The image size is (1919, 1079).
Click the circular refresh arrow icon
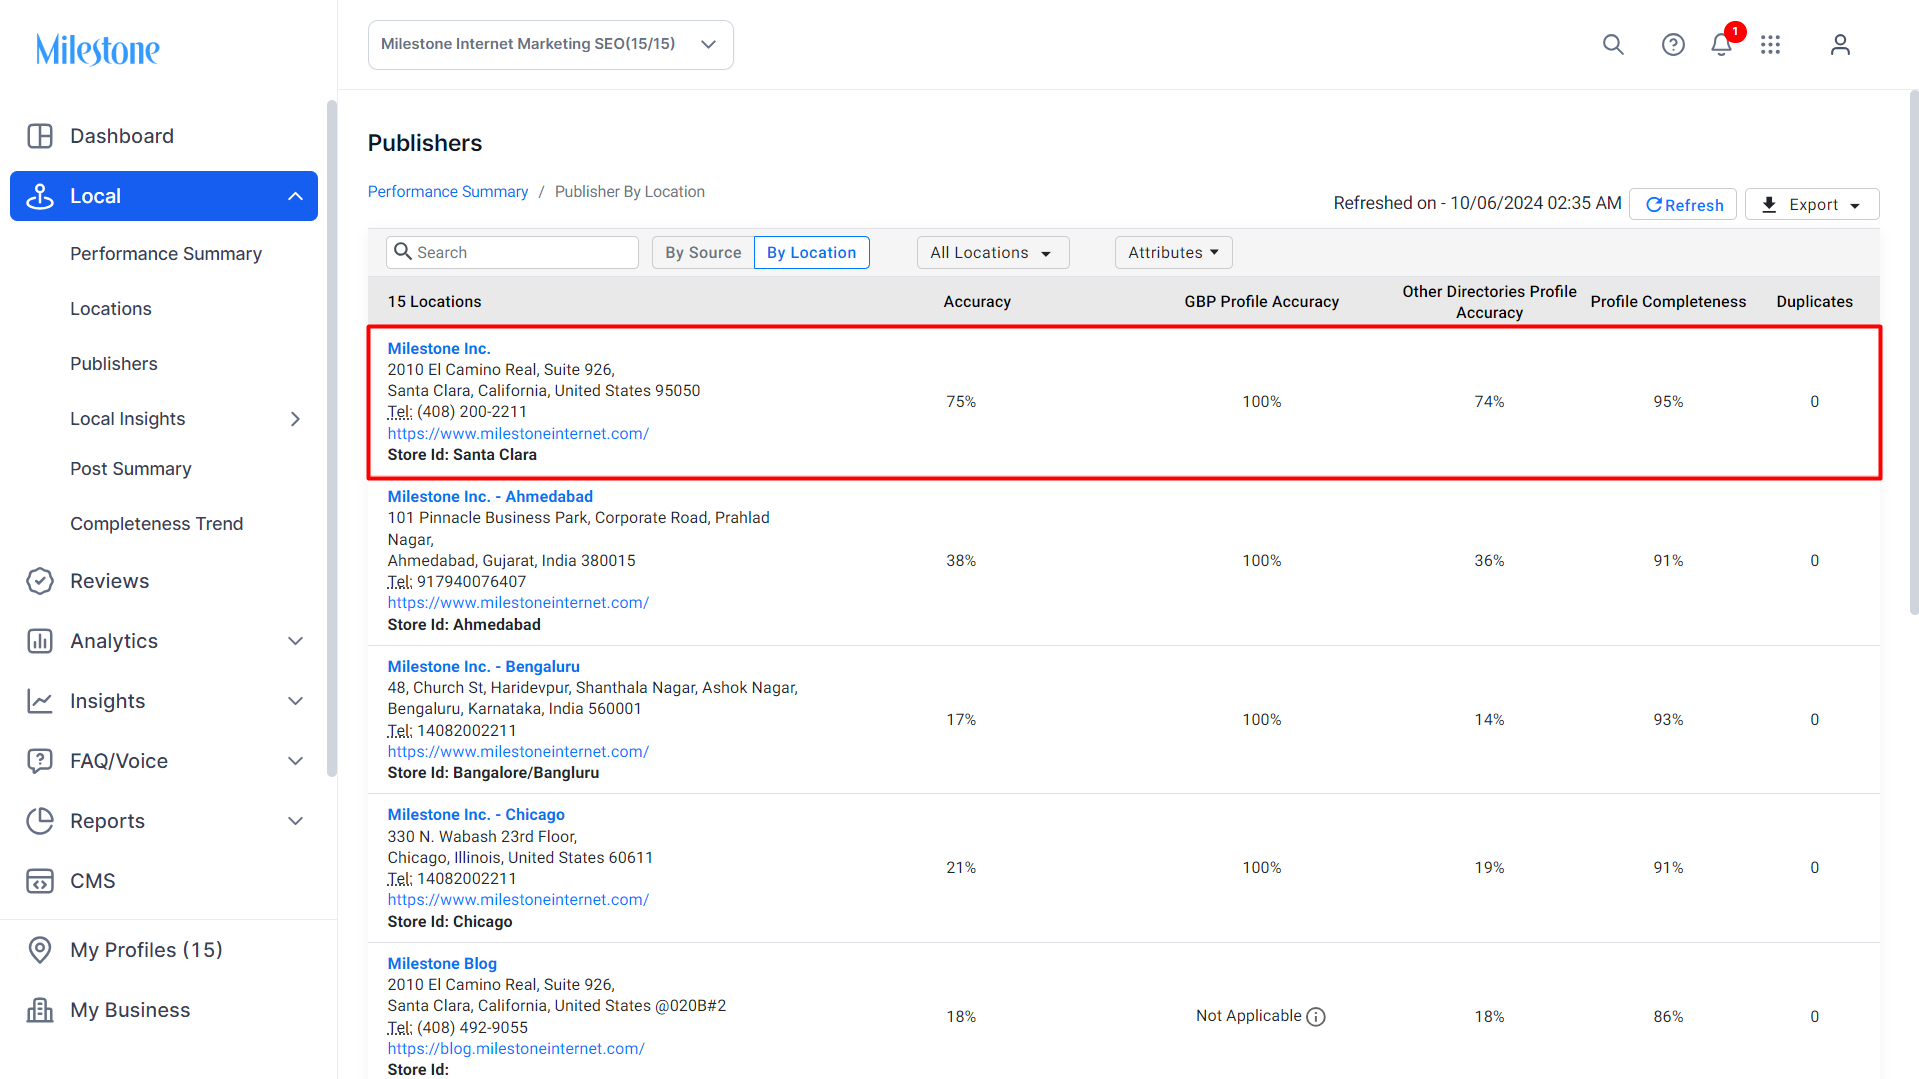click(1654, 205)
